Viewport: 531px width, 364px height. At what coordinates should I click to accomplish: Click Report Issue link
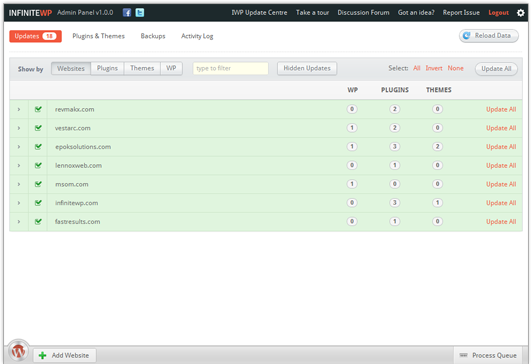(461, 13)
